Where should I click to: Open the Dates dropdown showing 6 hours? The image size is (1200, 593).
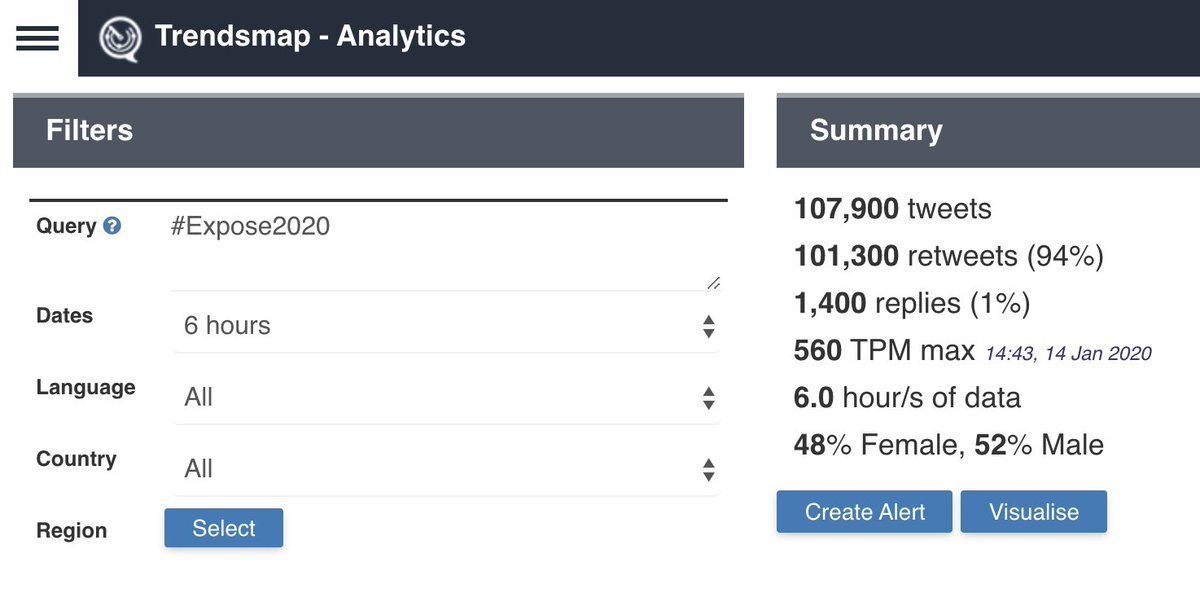[446, 326]
